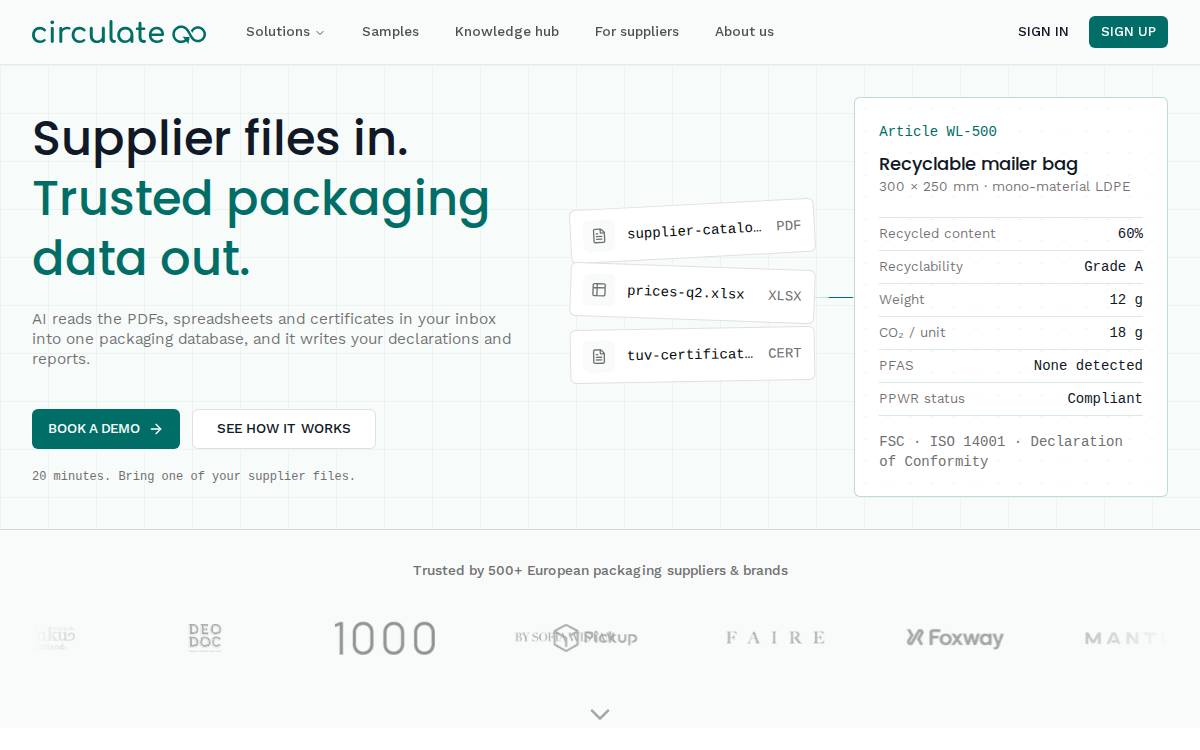Click the Recyclable mailer bag title

coord(978,164)
